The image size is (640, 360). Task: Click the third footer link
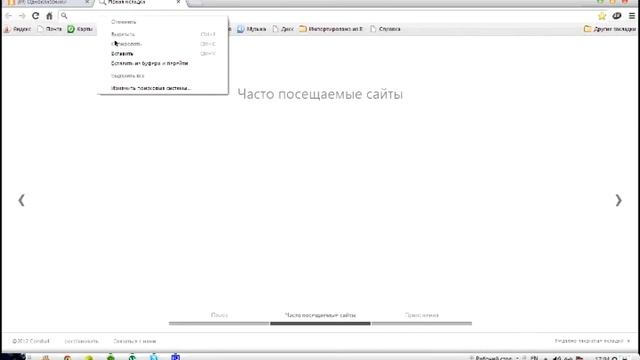point(134,341)
